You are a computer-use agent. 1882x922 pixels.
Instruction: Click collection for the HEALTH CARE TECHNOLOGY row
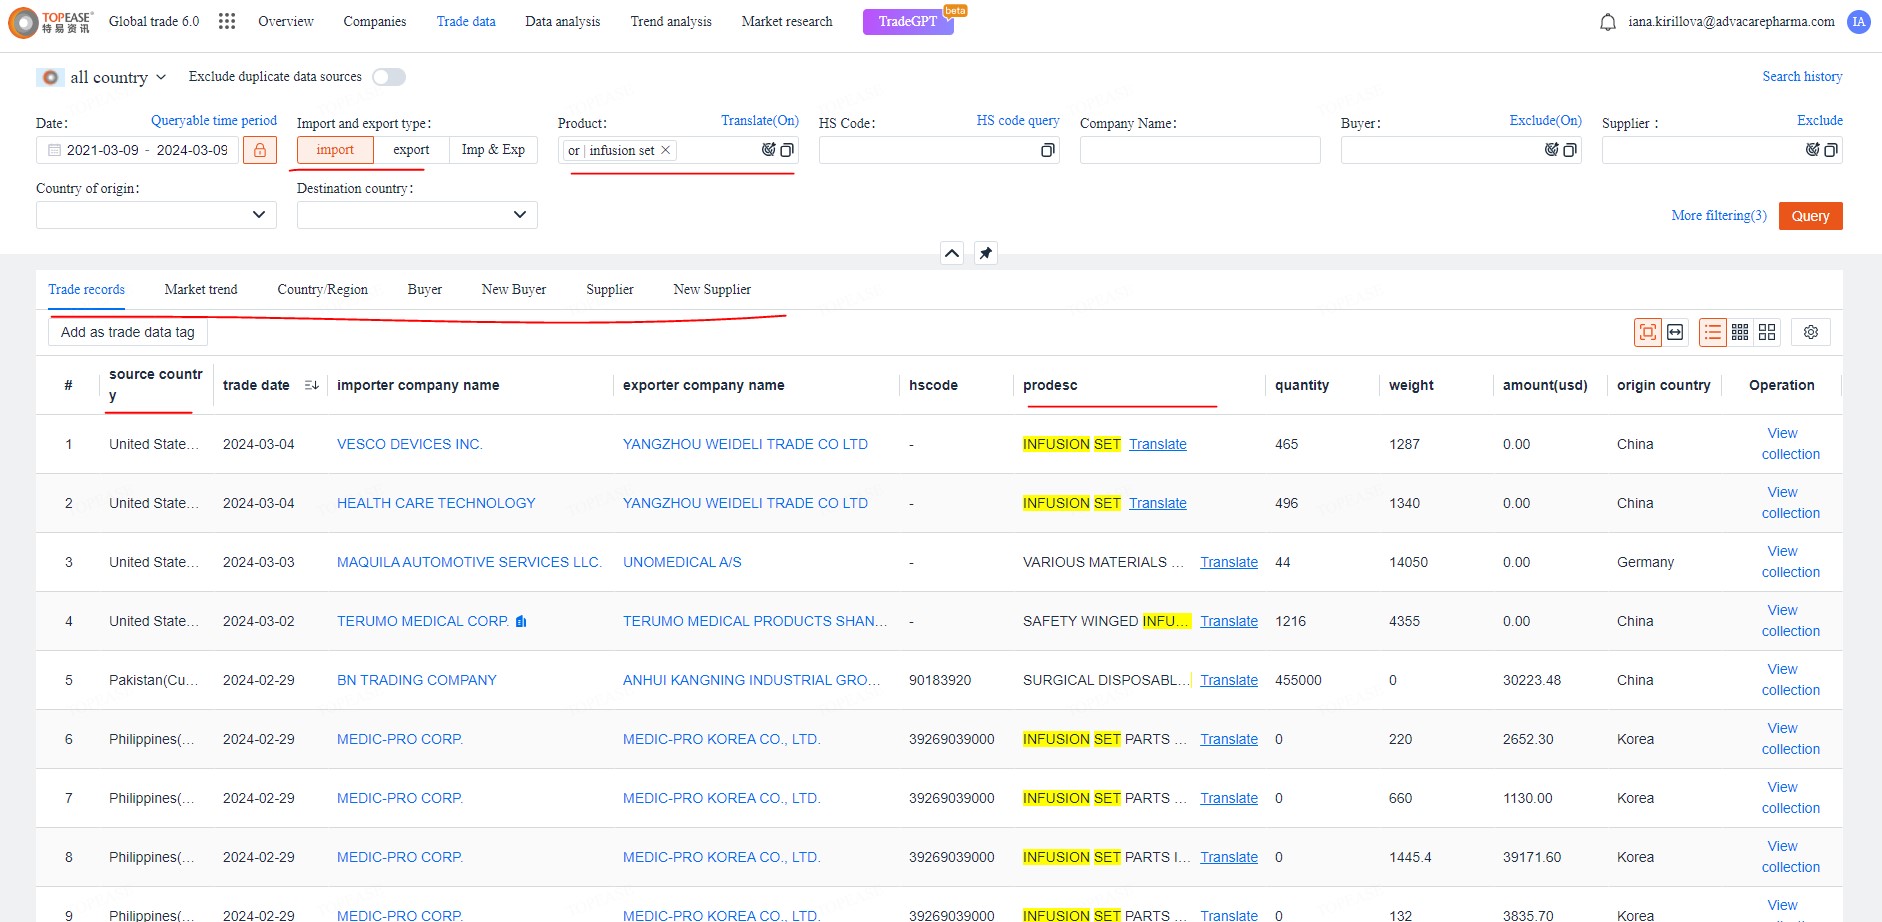point(1791,513)
